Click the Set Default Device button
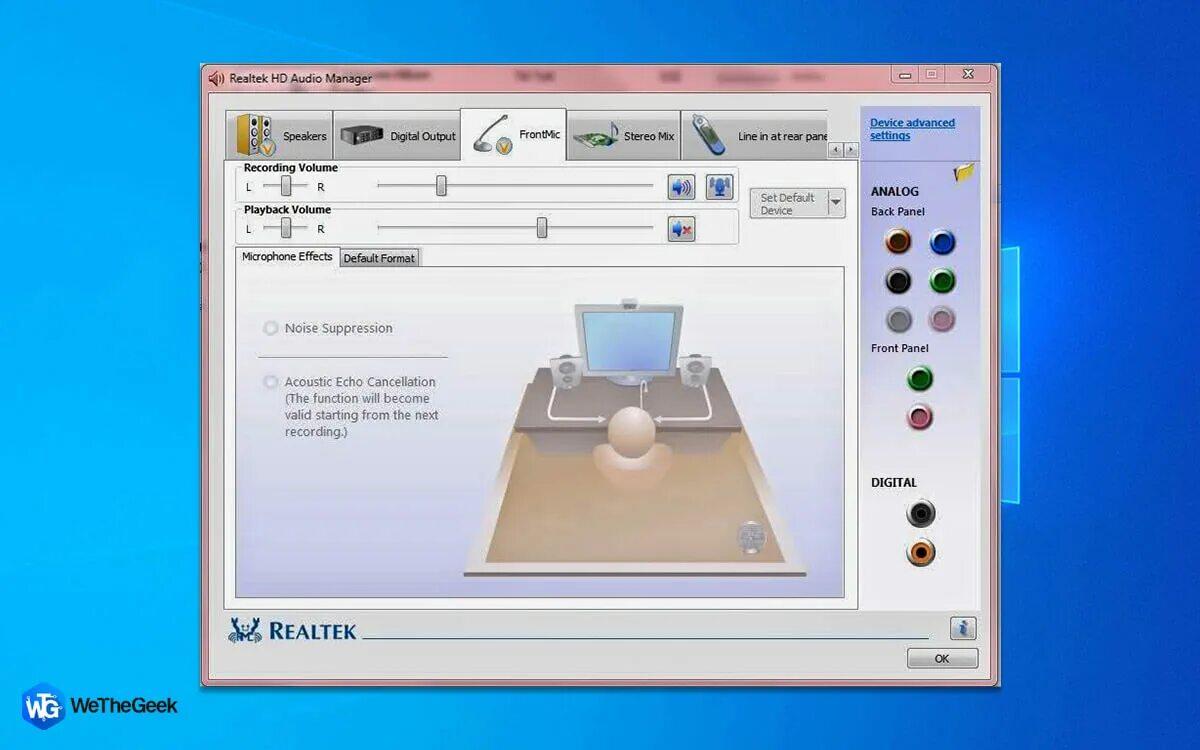The image size is (1200, 750). point(789,204)
